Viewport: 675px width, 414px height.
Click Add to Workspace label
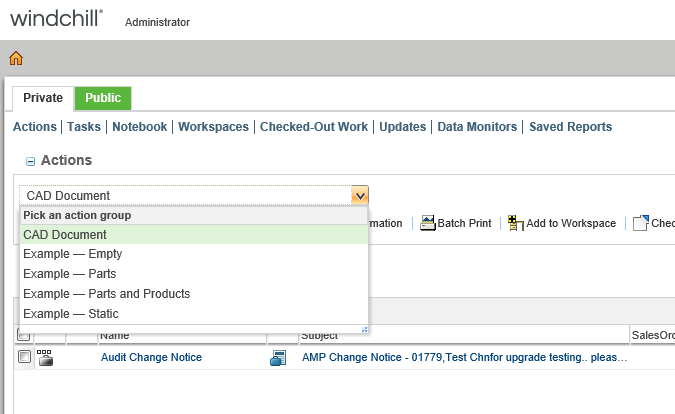pyautogui.click(x=571, y=223)
